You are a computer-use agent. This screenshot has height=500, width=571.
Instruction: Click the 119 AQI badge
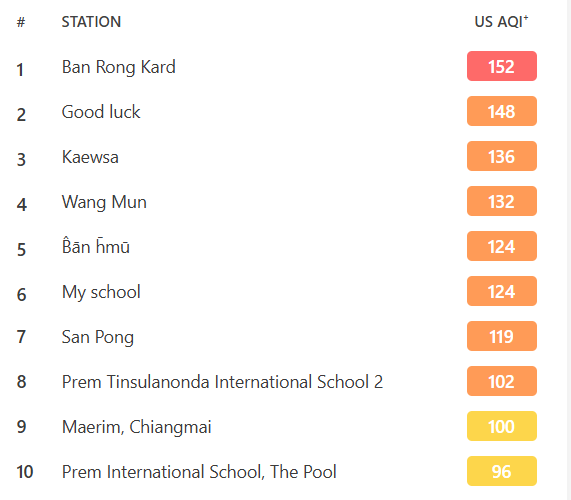(502, 336)
